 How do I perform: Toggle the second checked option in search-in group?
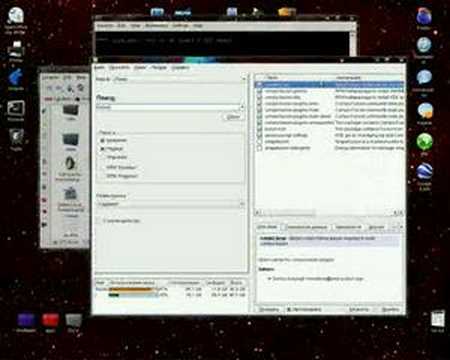click(x=103, y=149)
